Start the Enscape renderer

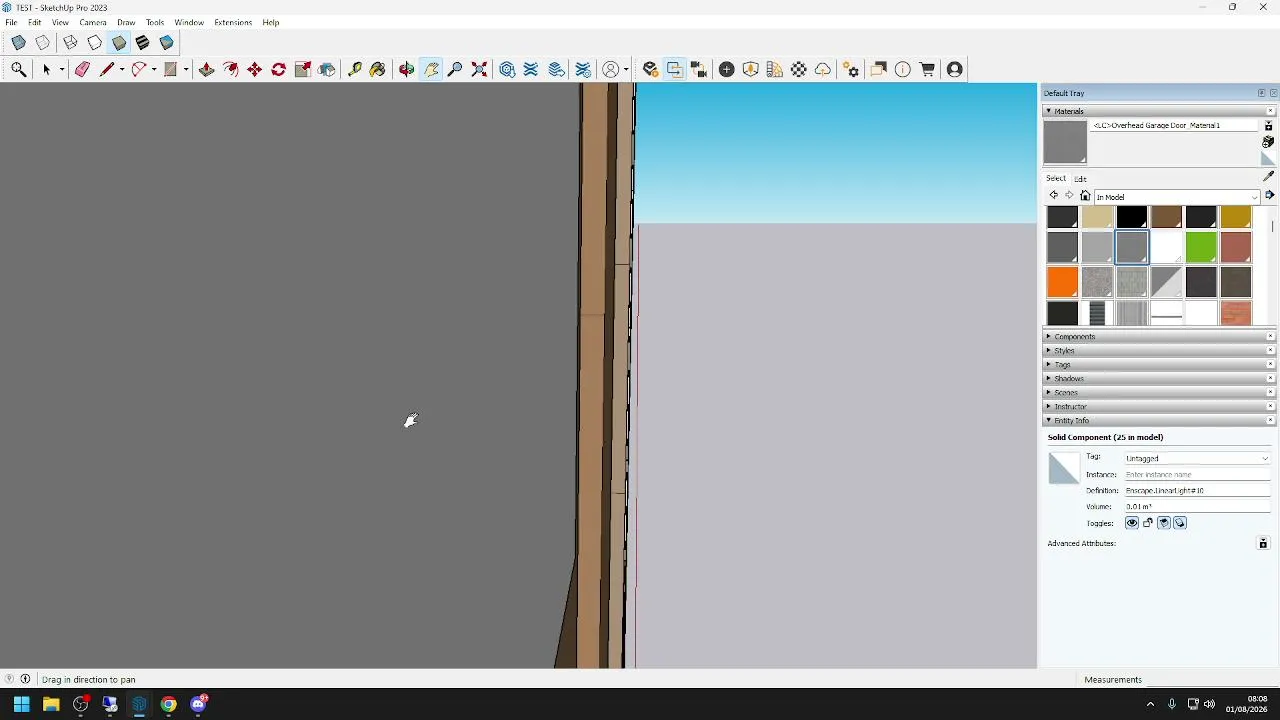point(651,69)
